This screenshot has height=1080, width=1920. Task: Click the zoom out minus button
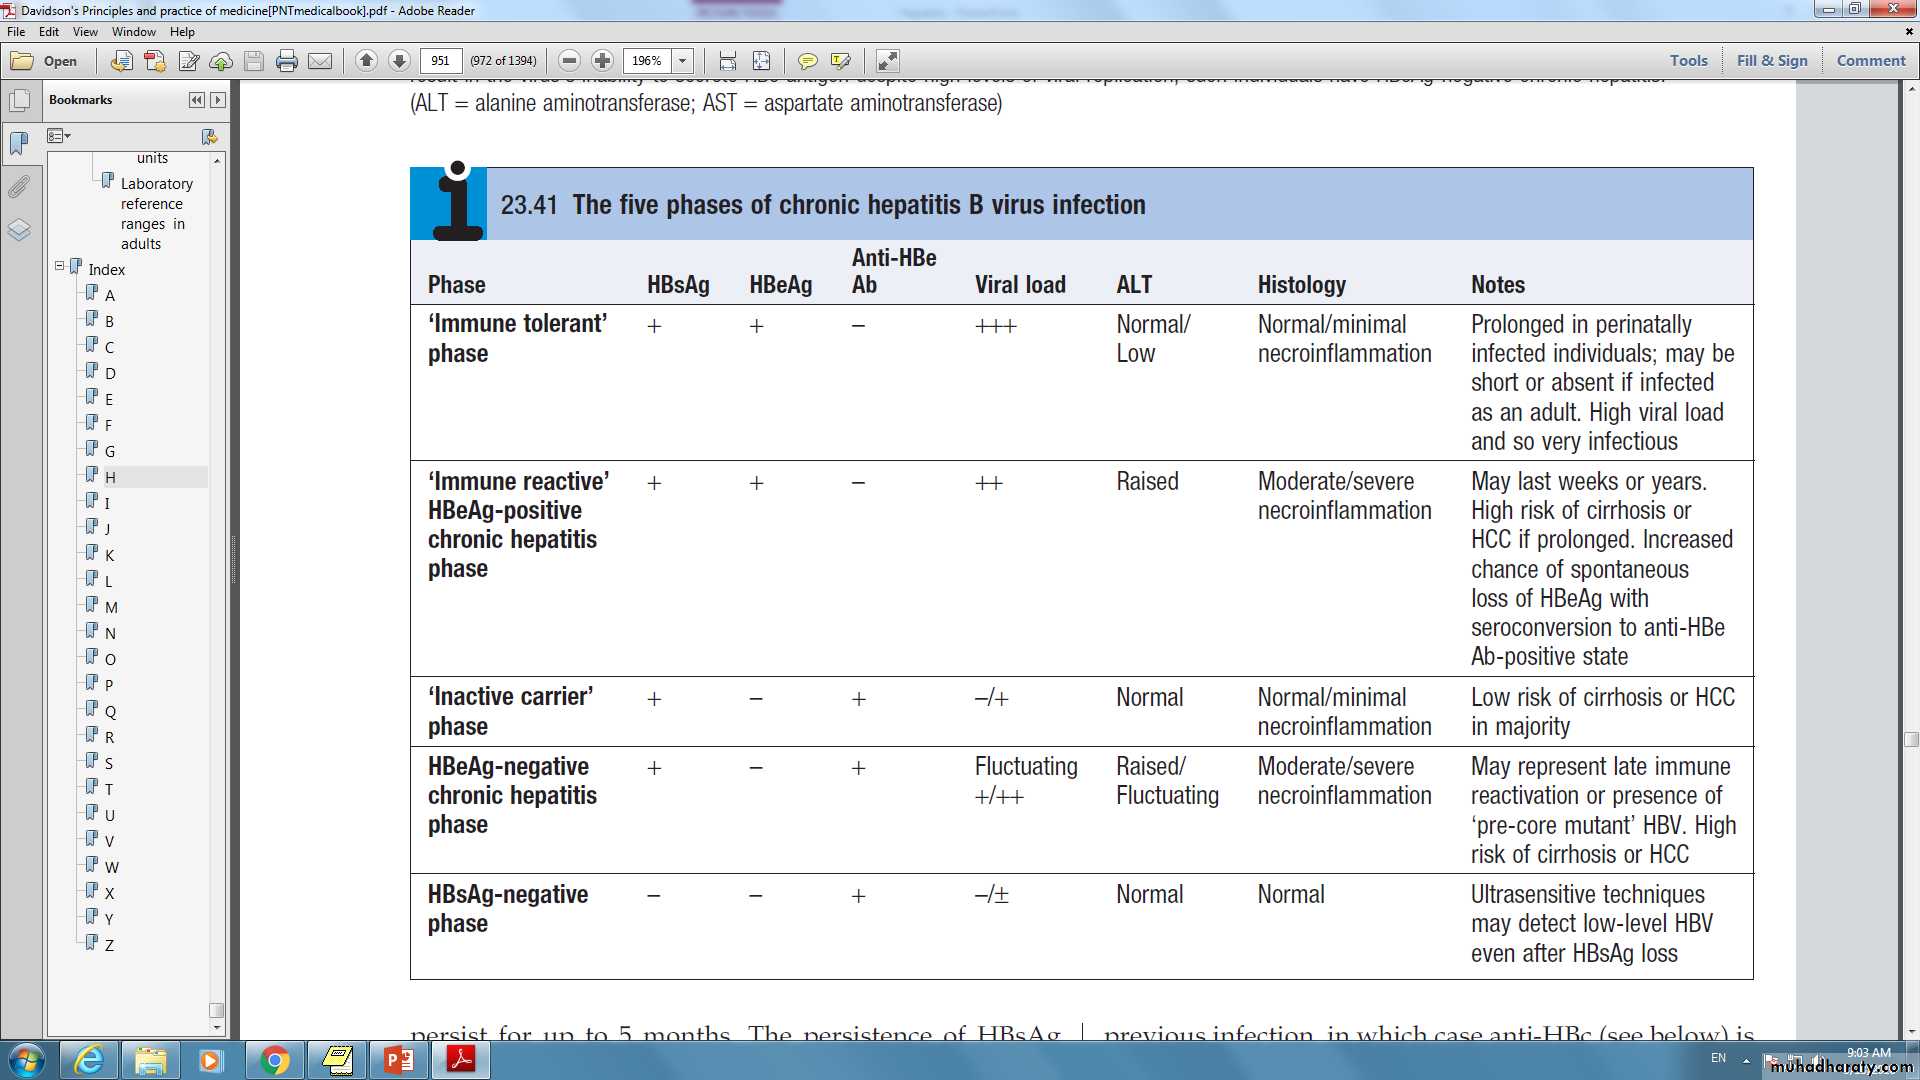pos(569,61)
